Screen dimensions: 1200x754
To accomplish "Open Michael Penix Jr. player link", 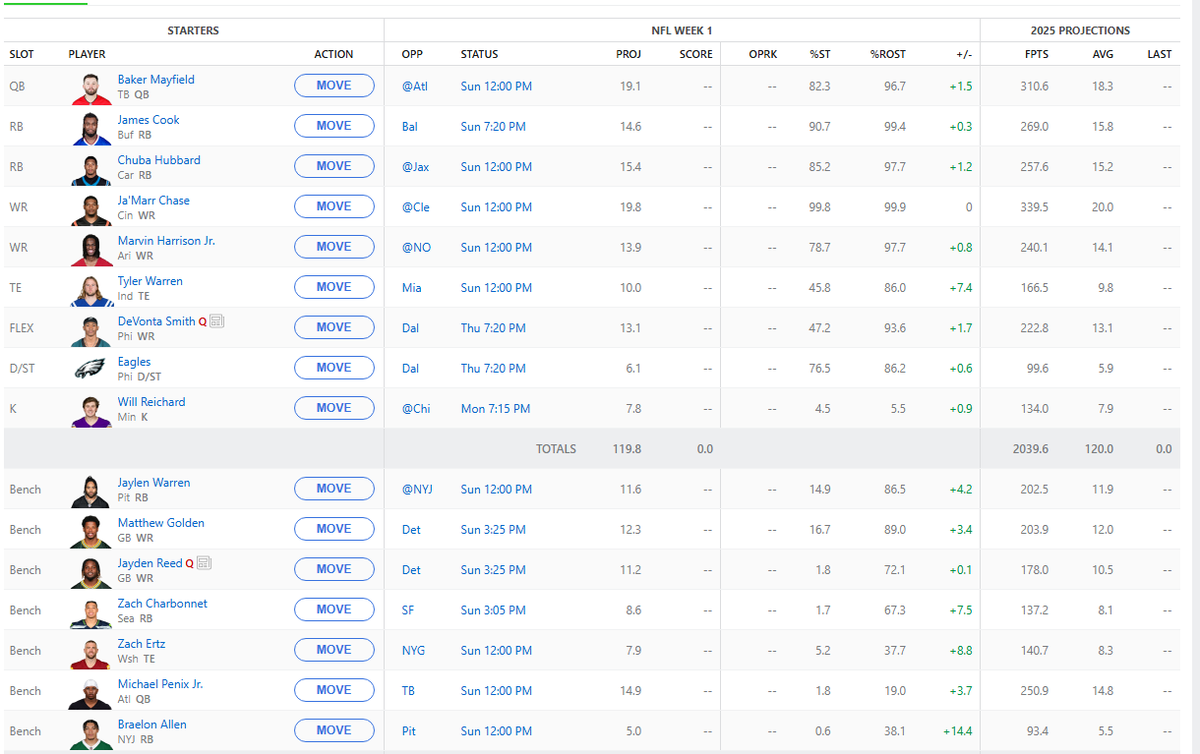I will pos(160,684).
